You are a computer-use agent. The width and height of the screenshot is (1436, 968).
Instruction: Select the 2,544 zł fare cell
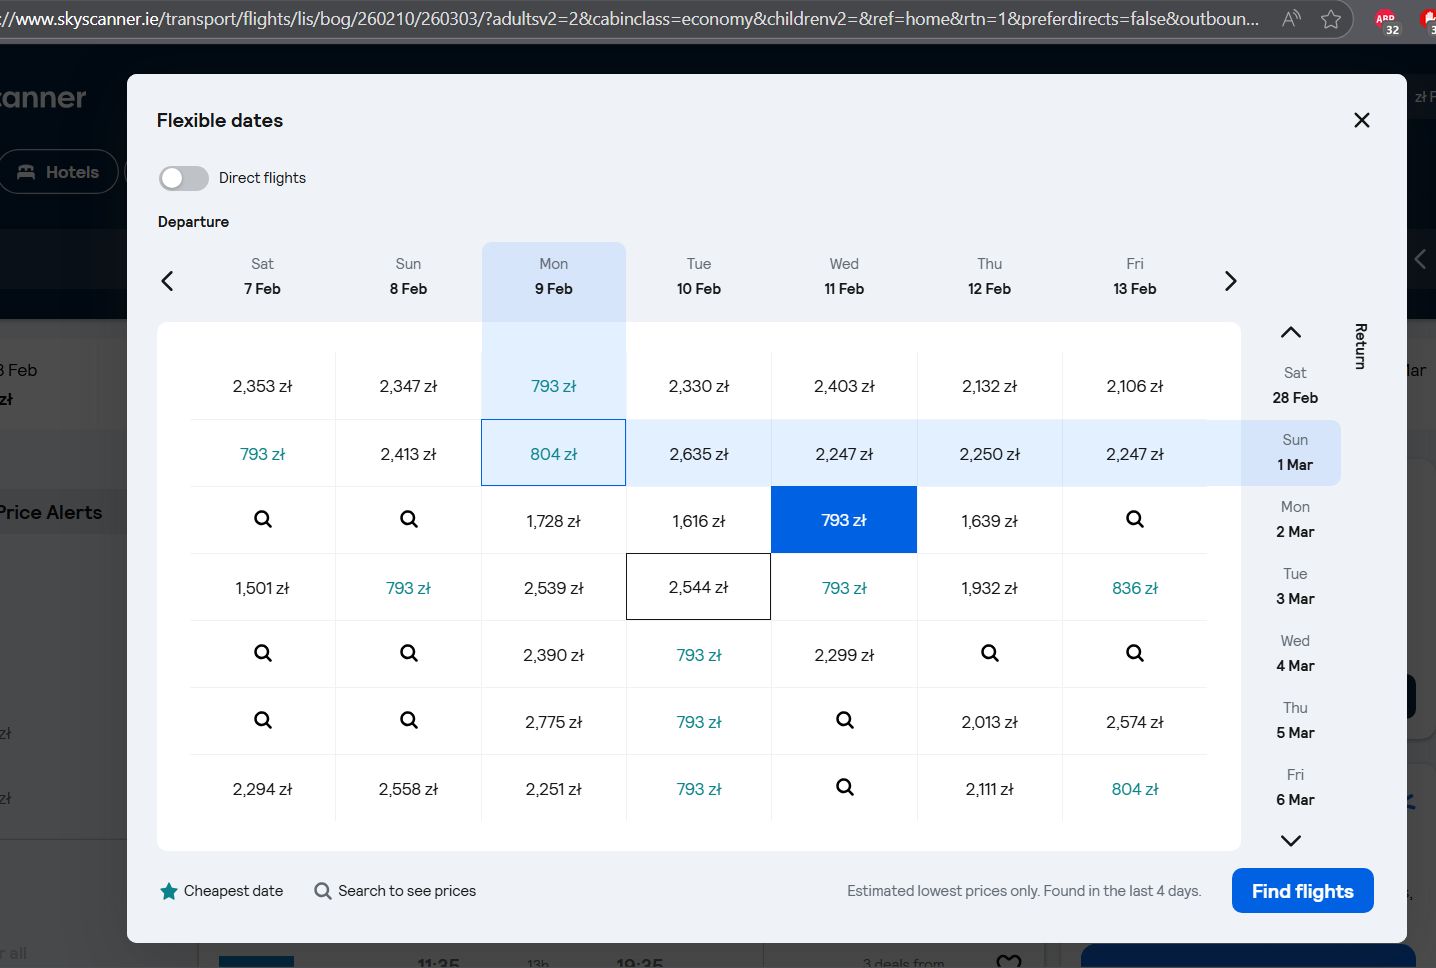[699, 588]
